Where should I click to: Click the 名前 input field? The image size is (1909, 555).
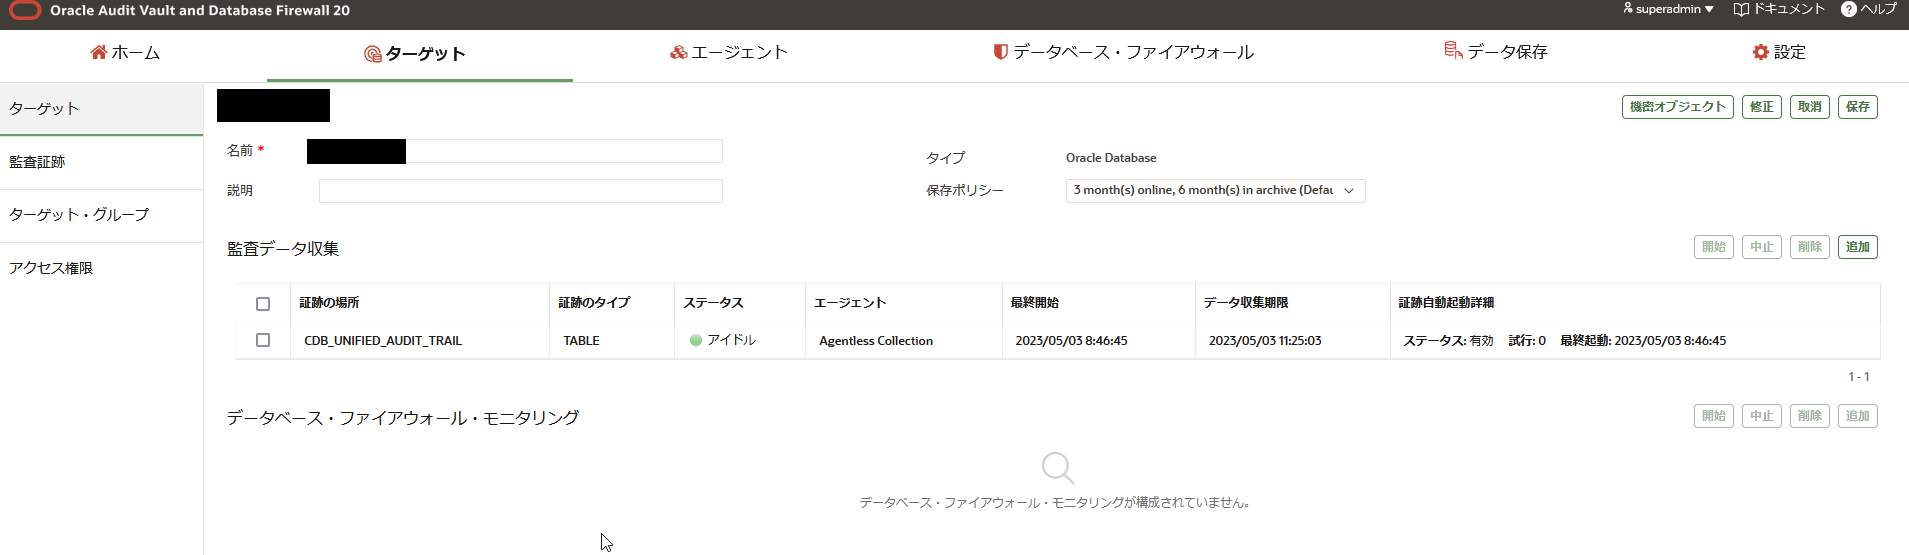click(514, 151)
